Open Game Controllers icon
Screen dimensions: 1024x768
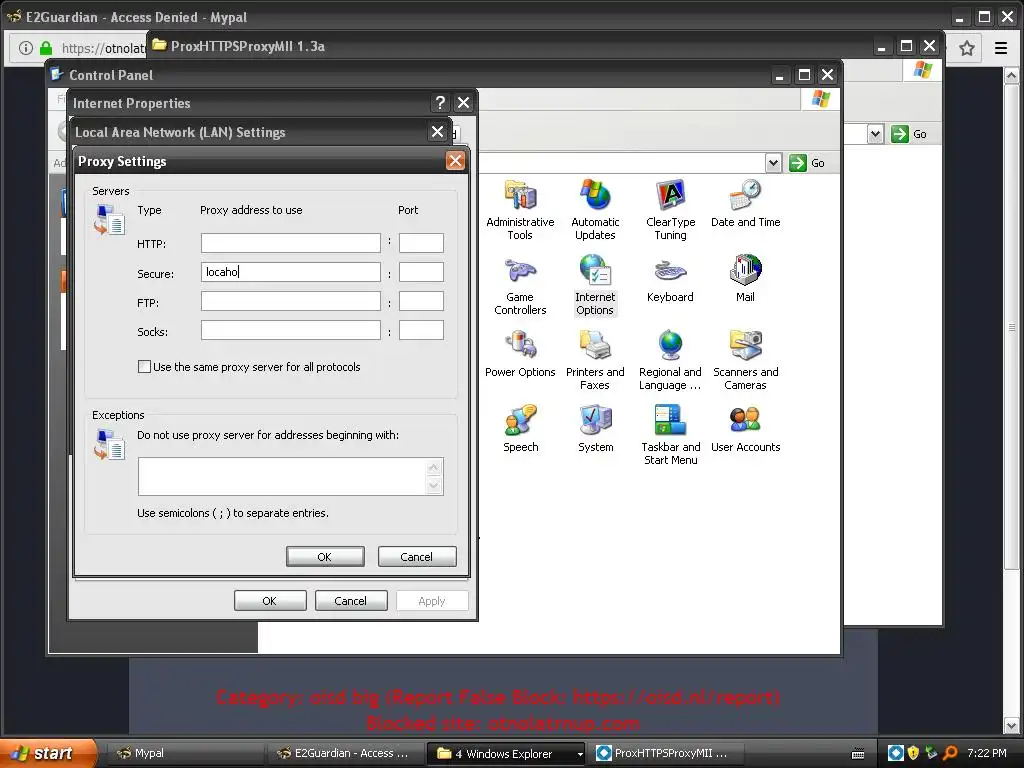pos(520,285)
